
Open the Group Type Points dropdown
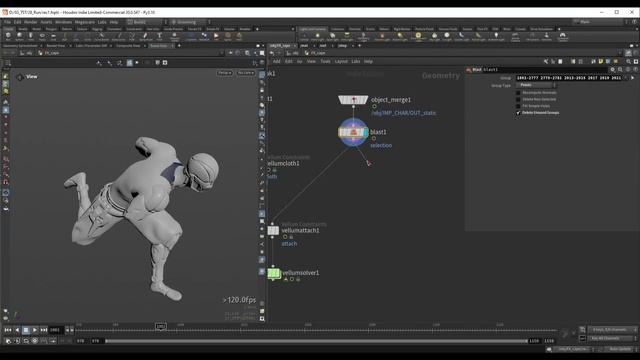tap(536, 85)
